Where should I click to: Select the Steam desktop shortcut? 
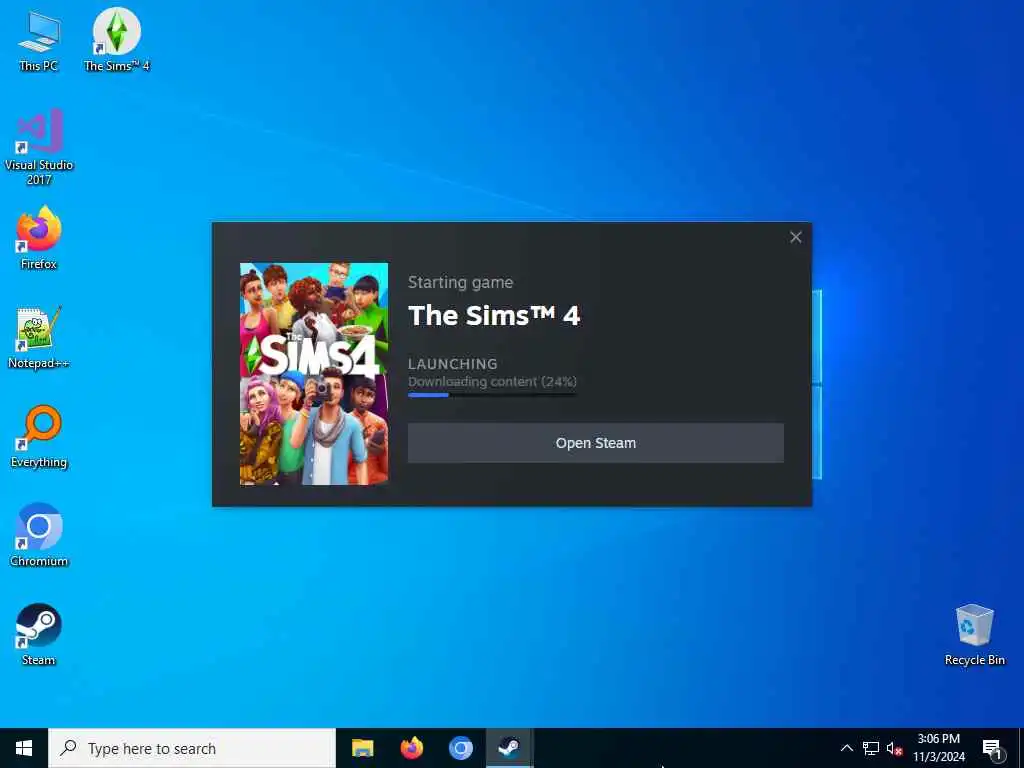pos(39,635)
